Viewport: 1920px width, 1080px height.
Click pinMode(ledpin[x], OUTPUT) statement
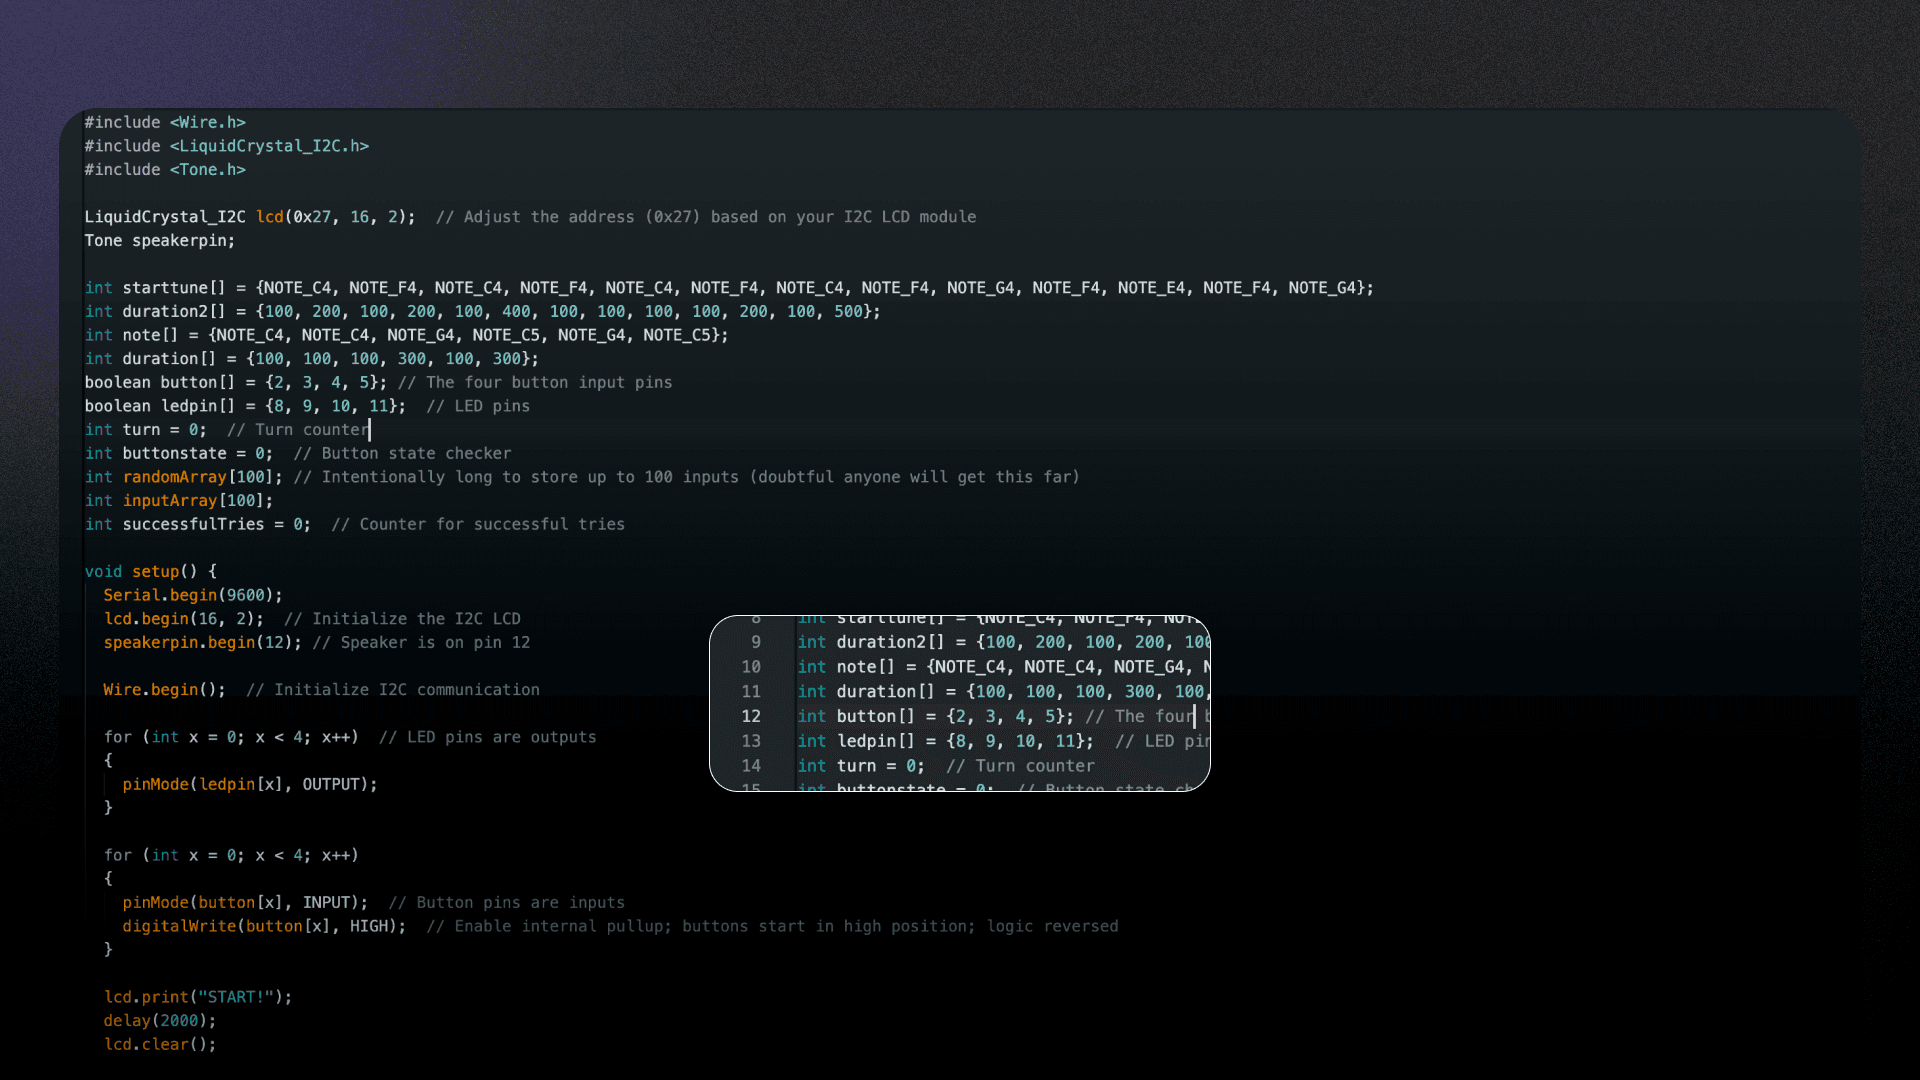coord(250,785)
